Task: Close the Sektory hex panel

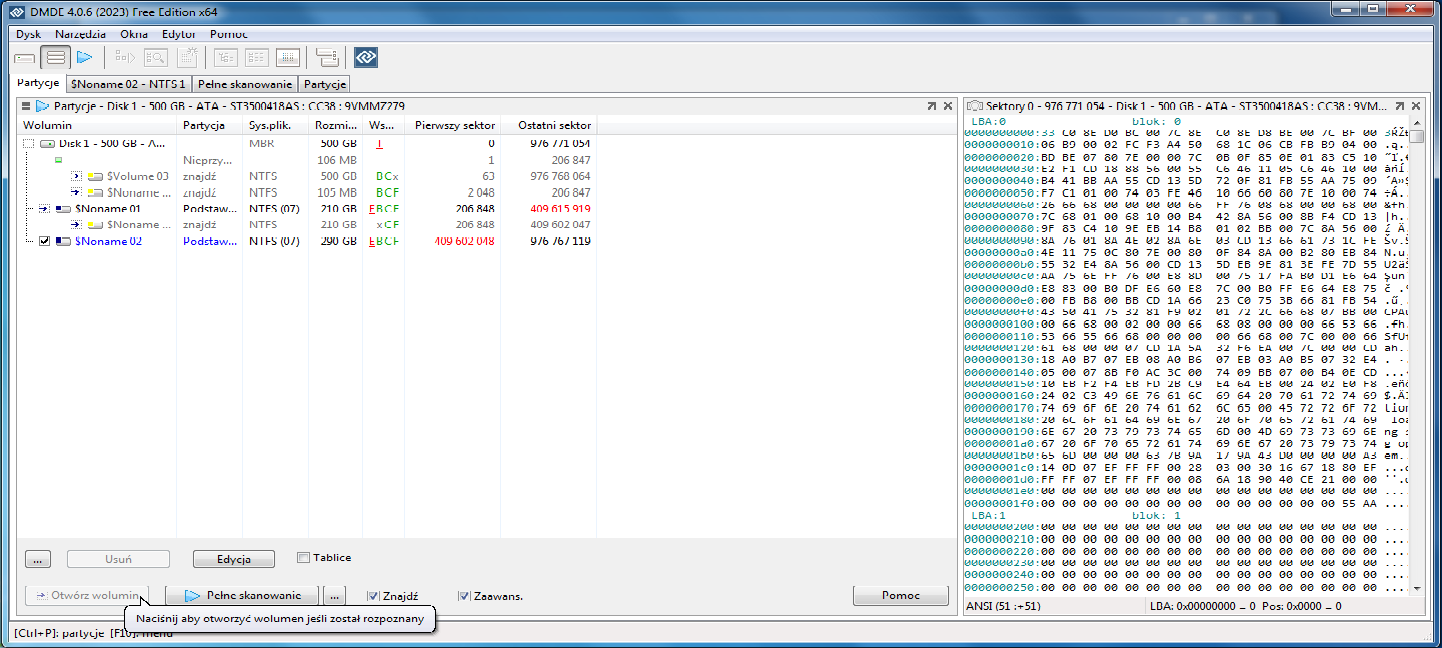Action: [x=1416, y=105]
